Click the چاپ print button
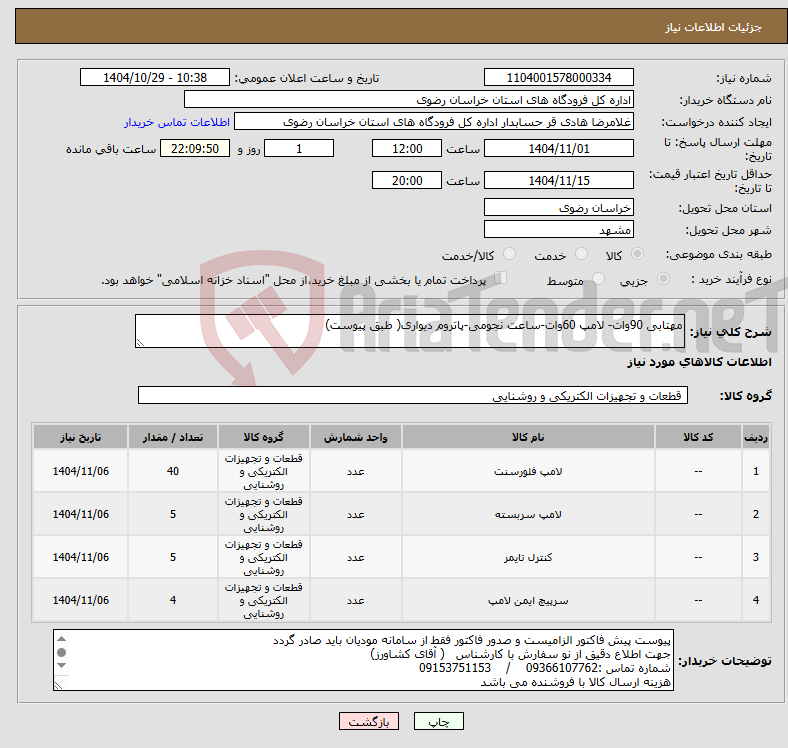788x748 pixels. [439, 721]
